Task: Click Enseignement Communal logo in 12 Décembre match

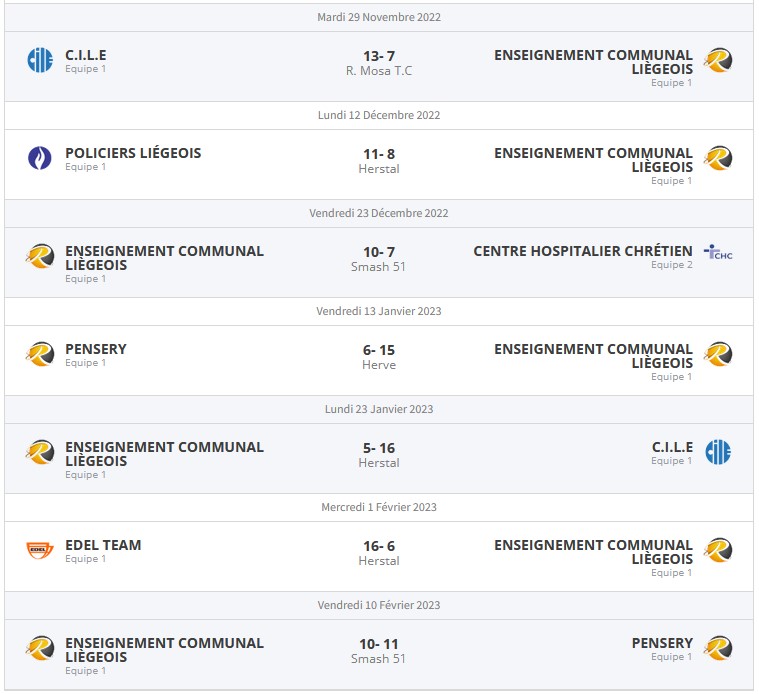Action: click(x=718, y=158)
